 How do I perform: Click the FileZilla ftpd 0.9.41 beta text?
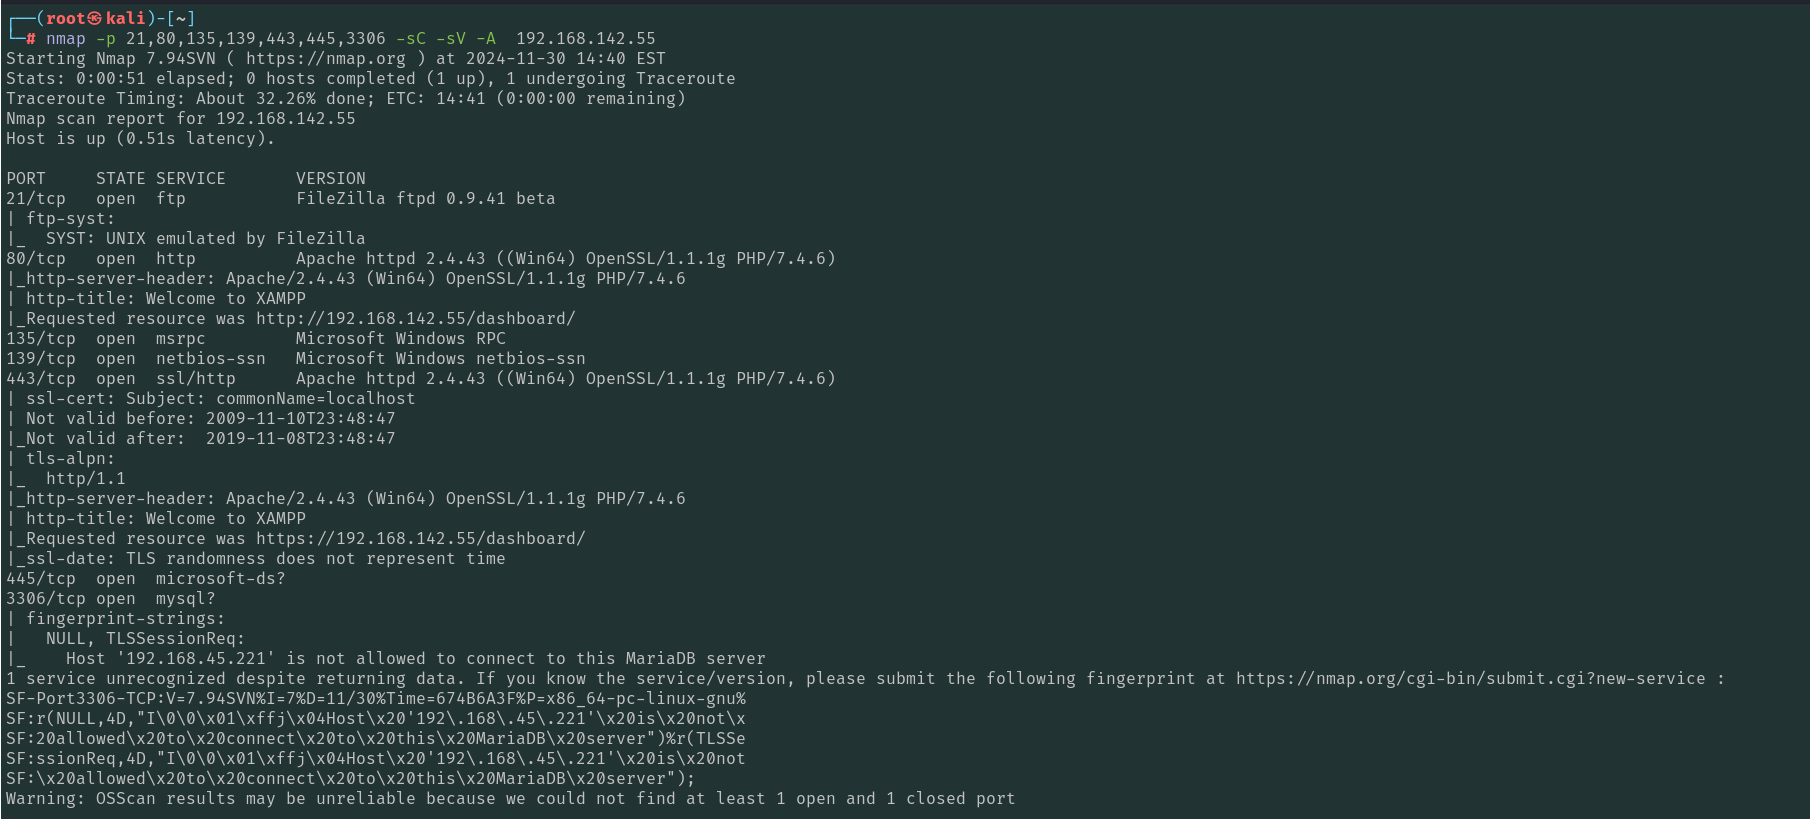point(425,199)
